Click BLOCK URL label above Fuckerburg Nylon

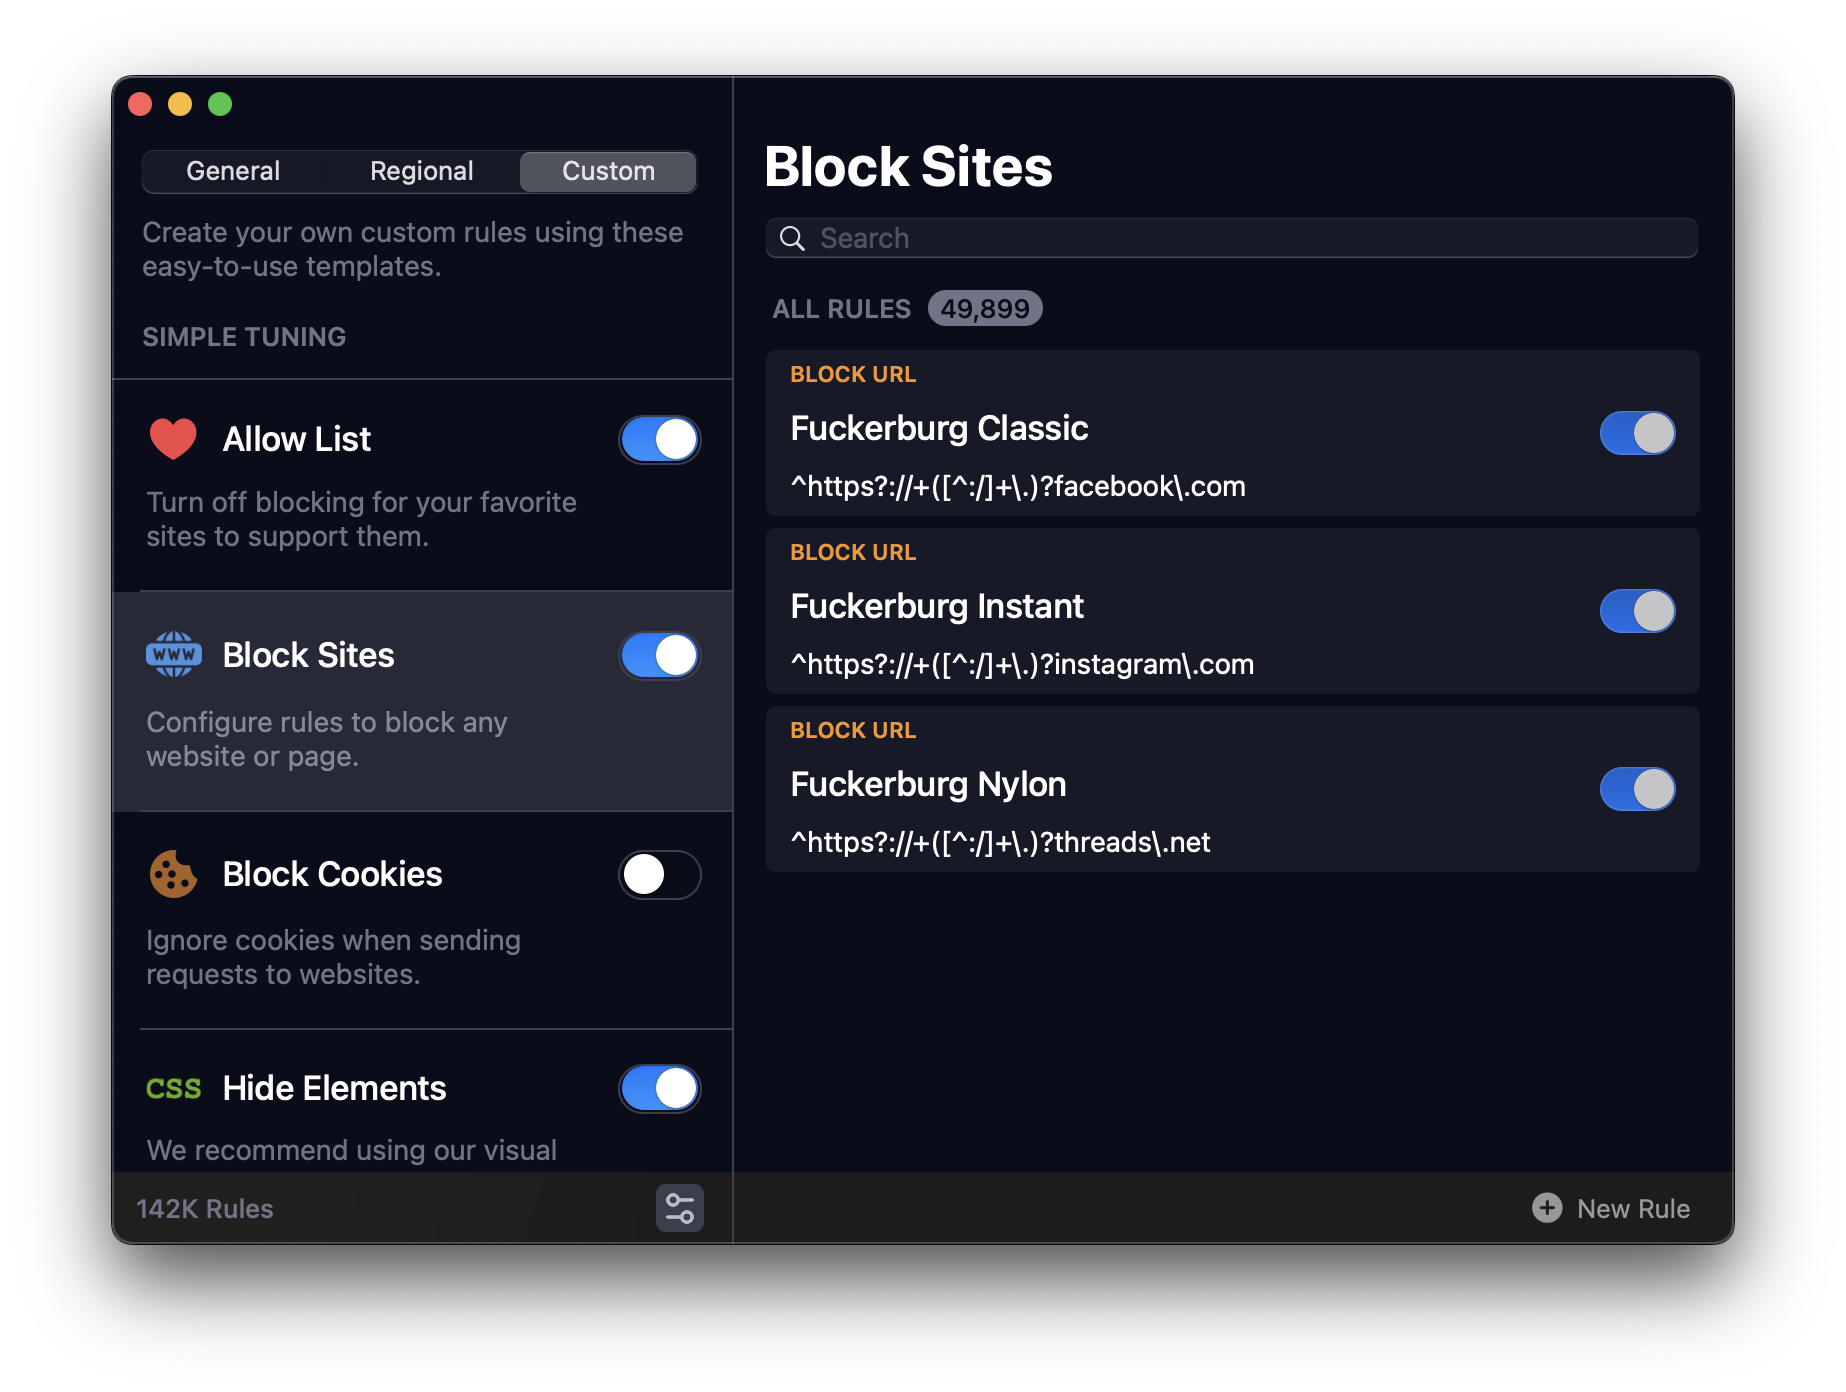point(853,730)
